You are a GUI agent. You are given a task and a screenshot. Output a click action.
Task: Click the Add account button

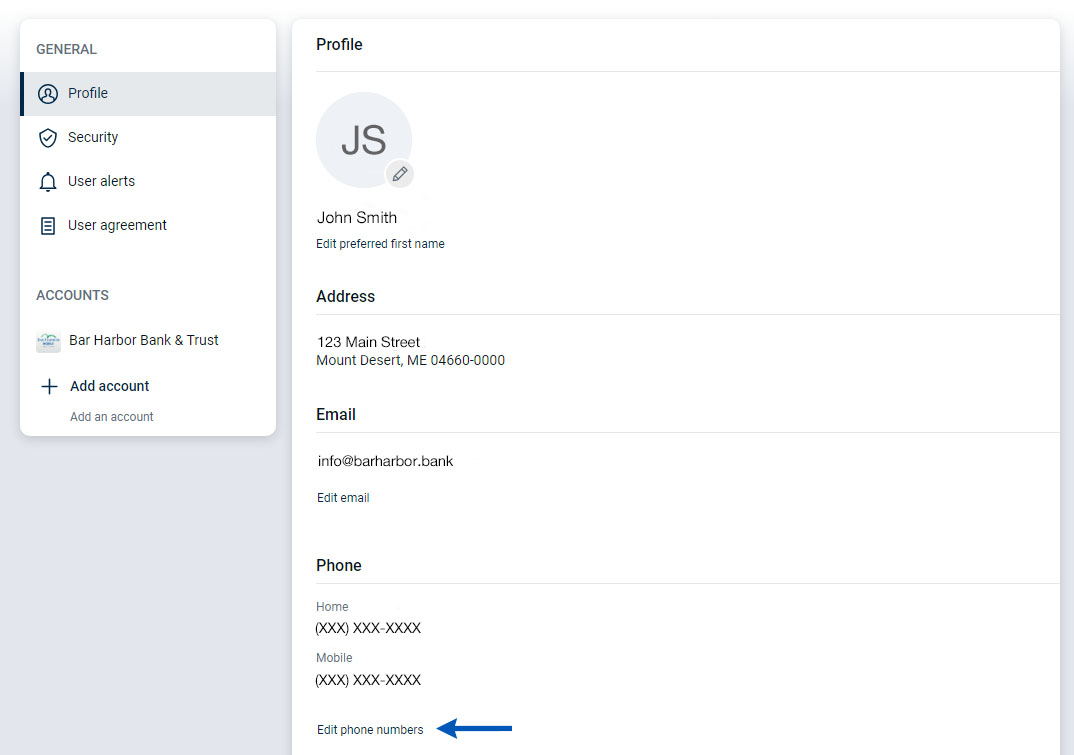(110, 386)
